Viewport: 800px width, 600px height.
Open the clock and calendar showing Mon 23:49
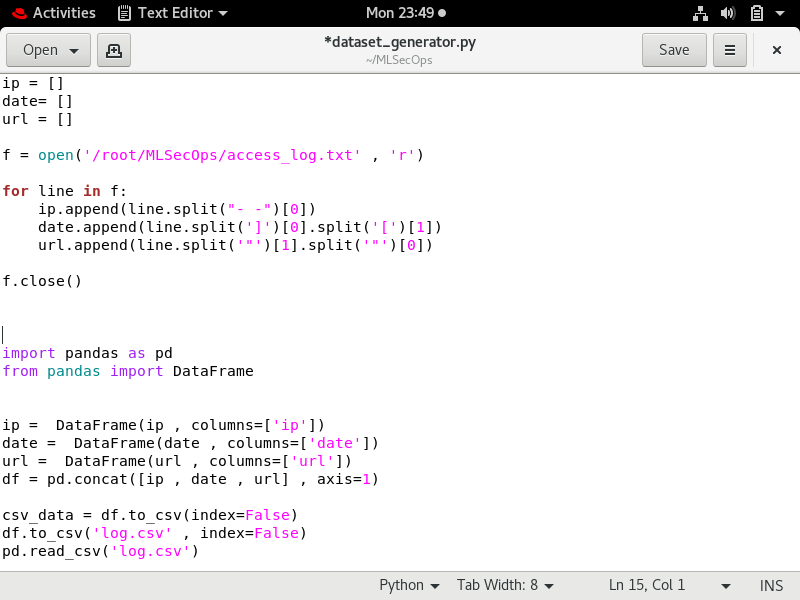coord(406,13)
